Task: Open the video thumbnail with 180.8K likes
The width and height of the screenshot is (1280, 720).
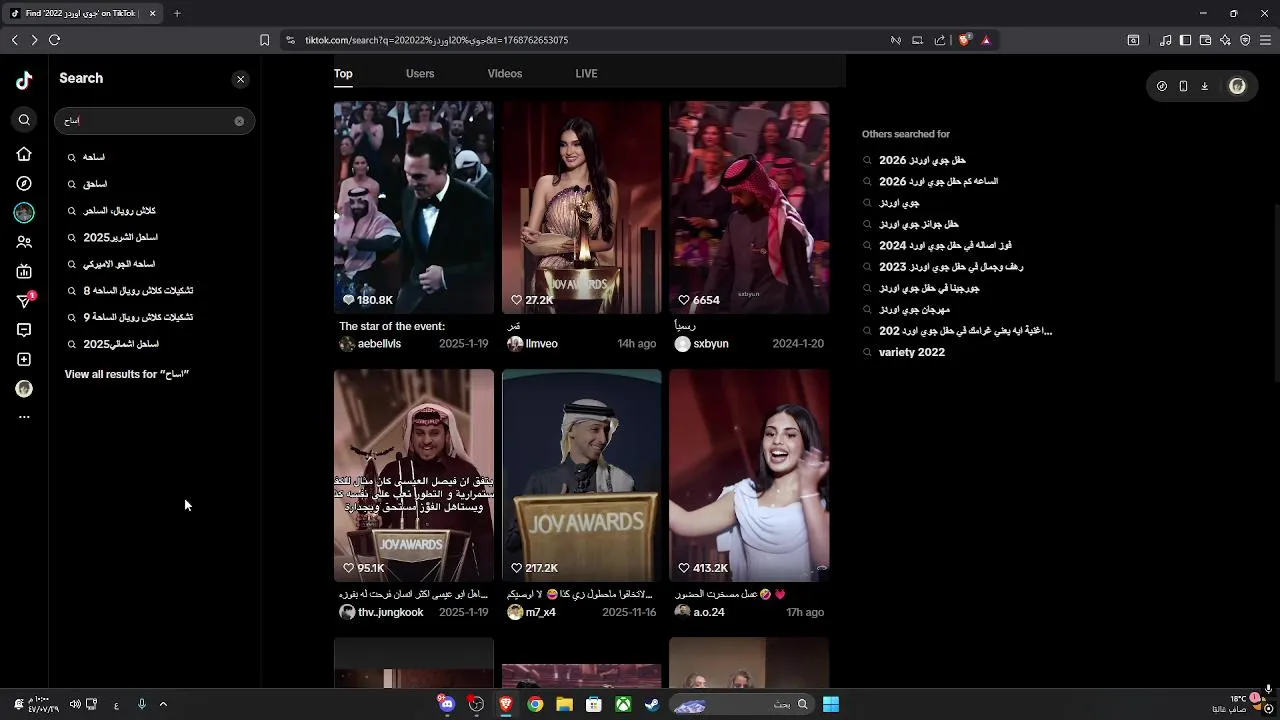Action: (x=414, y=207)
